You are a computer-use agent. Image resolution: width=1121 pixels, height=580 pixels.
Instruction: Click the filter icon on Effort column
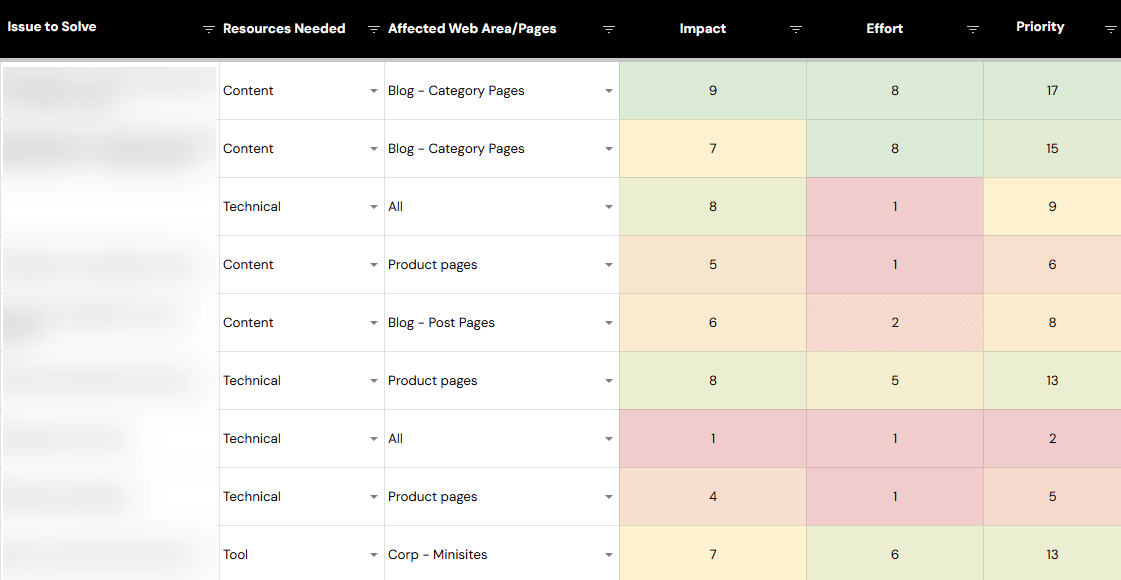pyautogui.click(x=972, y=30)
